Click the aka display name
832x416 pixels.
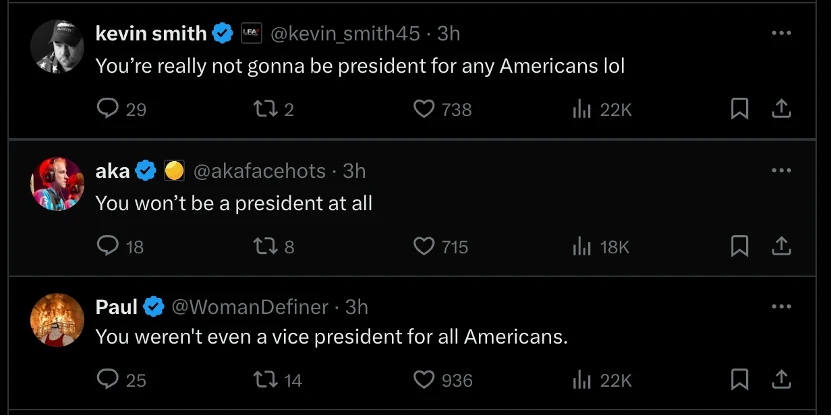pos(112,171)
